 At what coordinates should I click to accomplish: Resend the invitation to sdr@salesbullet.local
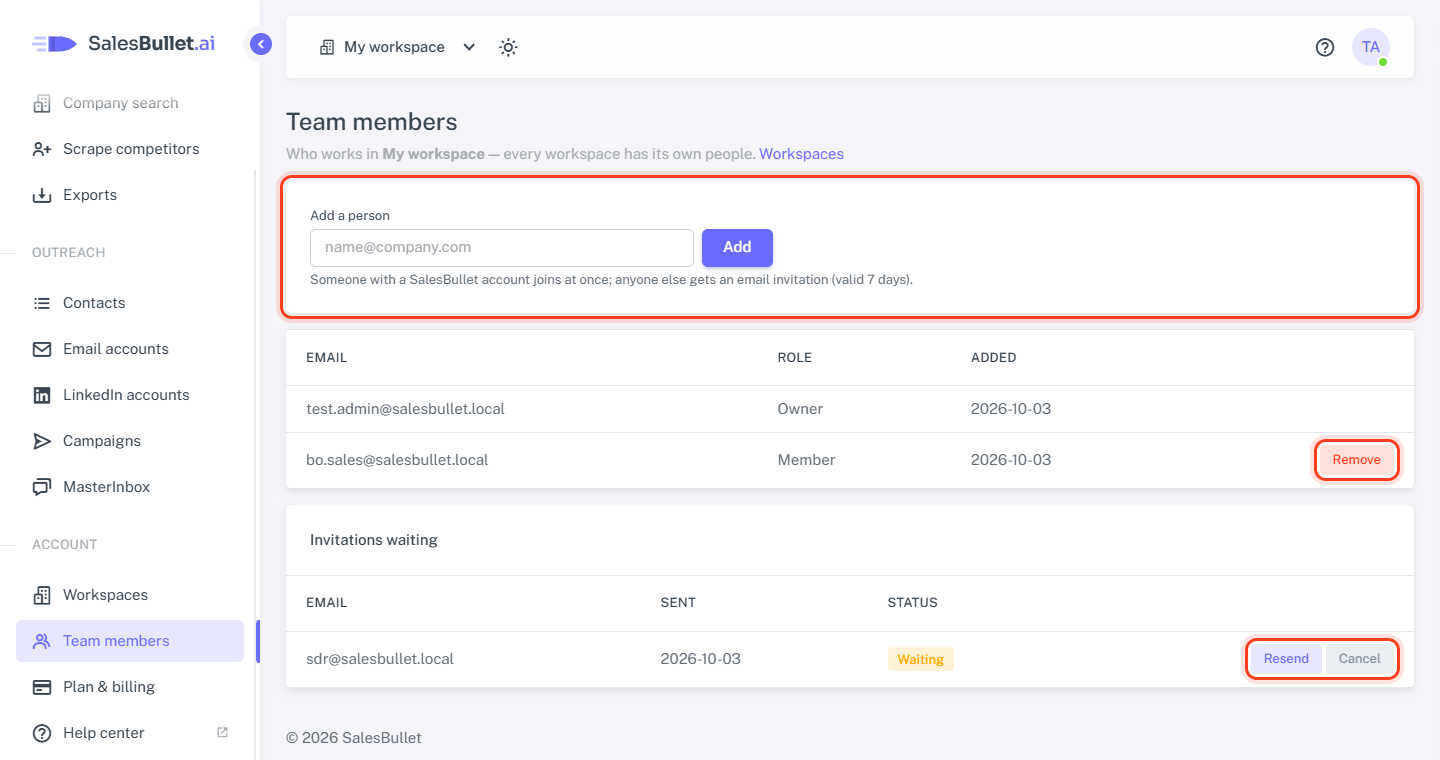pos(1286,659)
